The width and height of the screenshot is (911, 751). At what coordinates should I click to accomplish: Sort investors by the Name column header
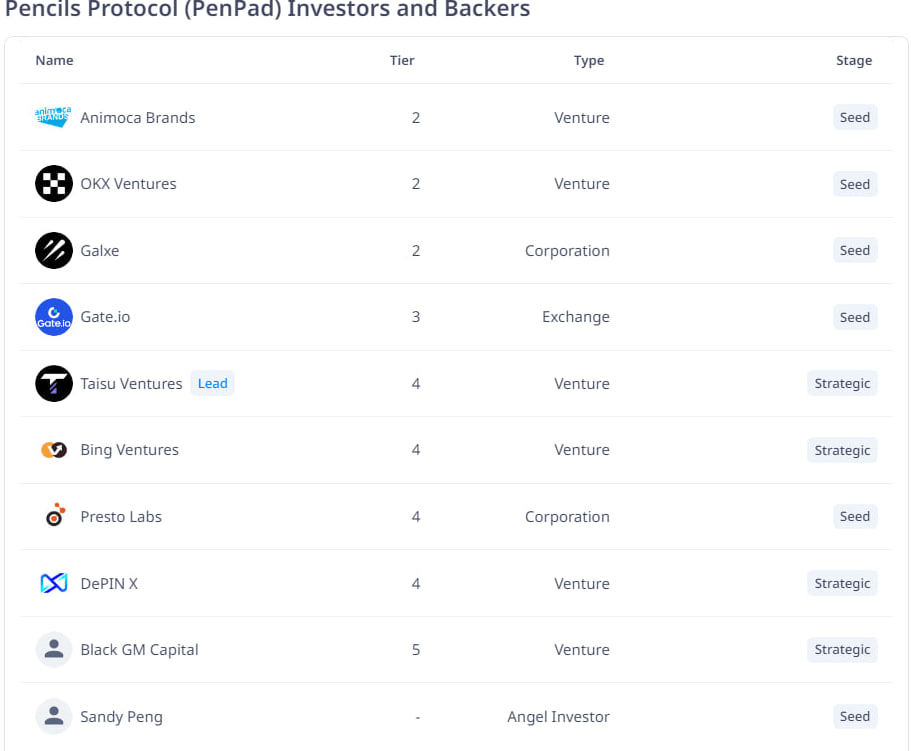pyautogui.click(x=54, y=60)
